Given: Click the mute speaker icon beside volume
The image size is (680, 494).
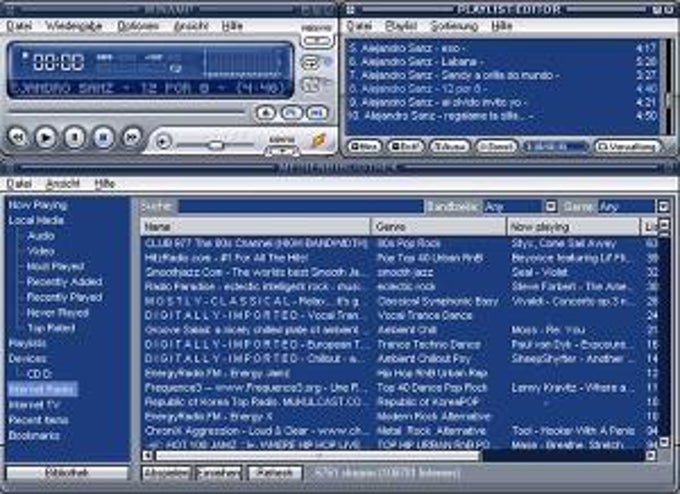Looking at the screenshot, I should 163,142.
